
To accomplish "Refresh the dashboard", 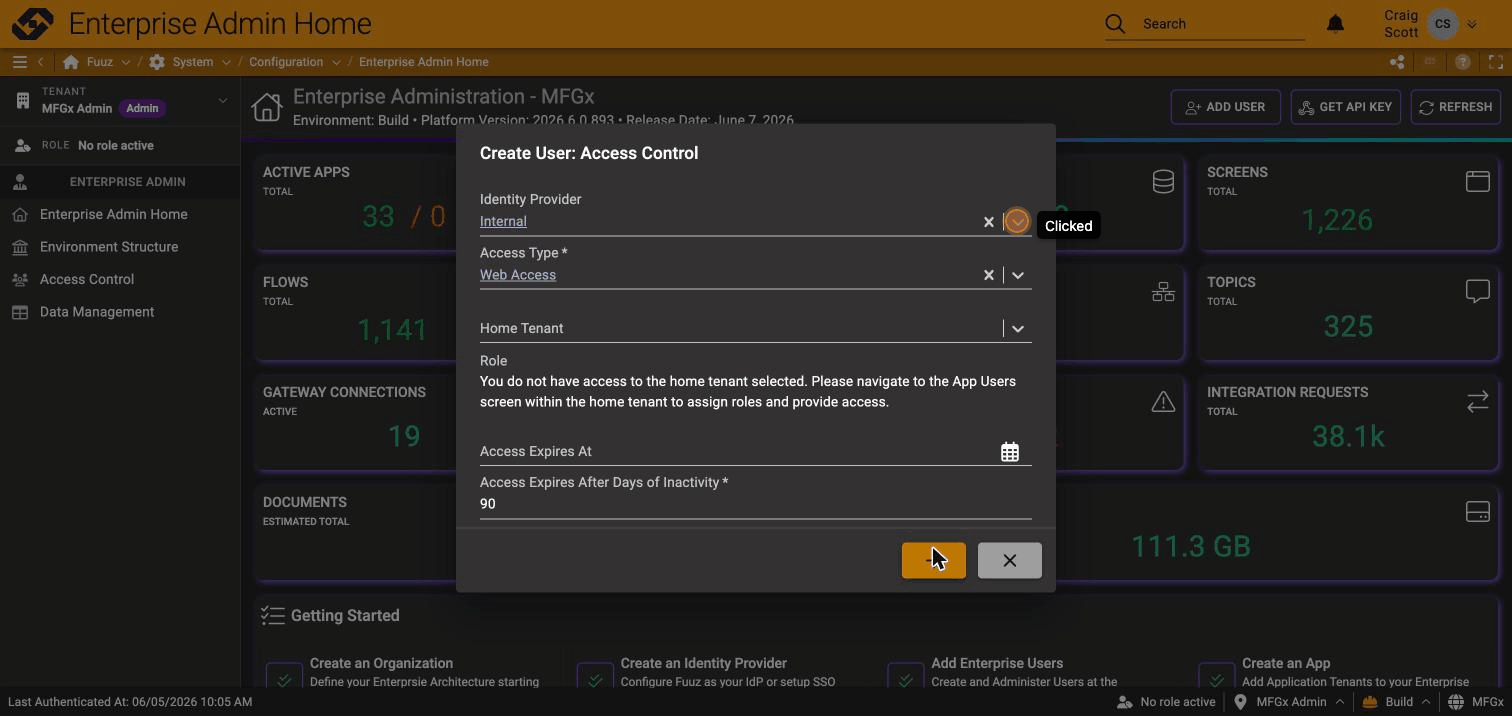I will tap(1455, 107).
